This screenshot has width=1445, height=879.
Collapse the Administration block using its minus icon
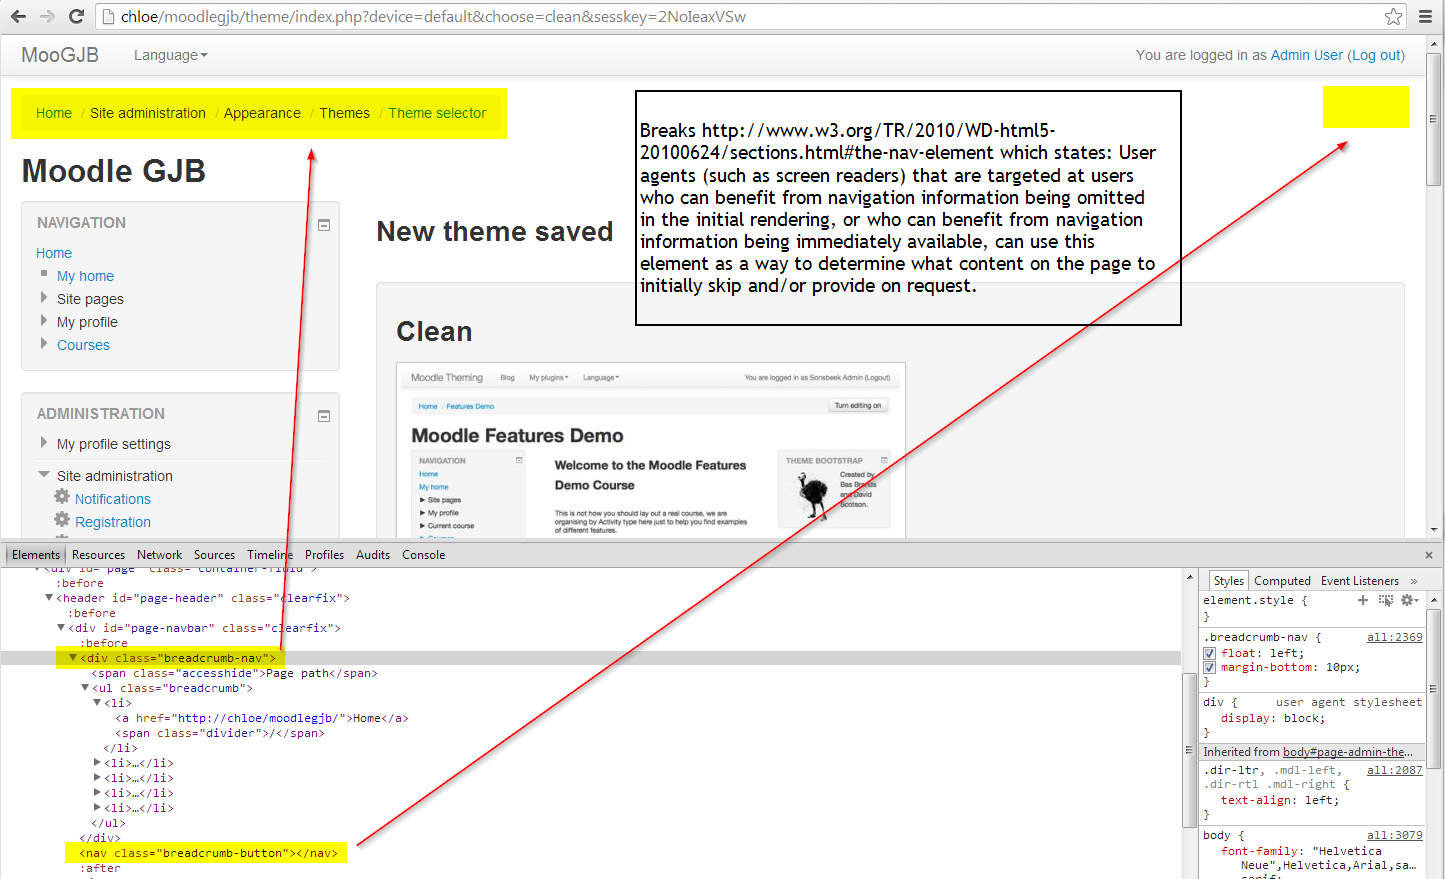[x=324, y=416]
